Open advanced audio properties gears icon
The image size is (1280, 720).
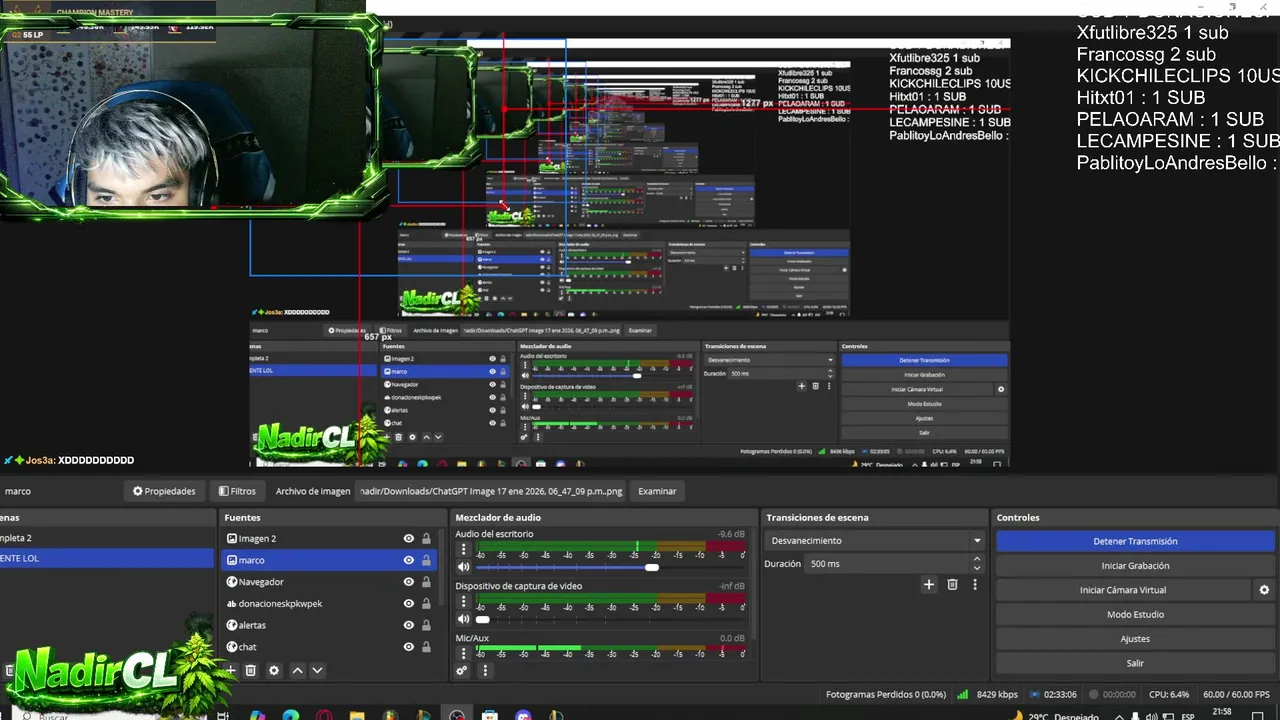tap(462, 670)
